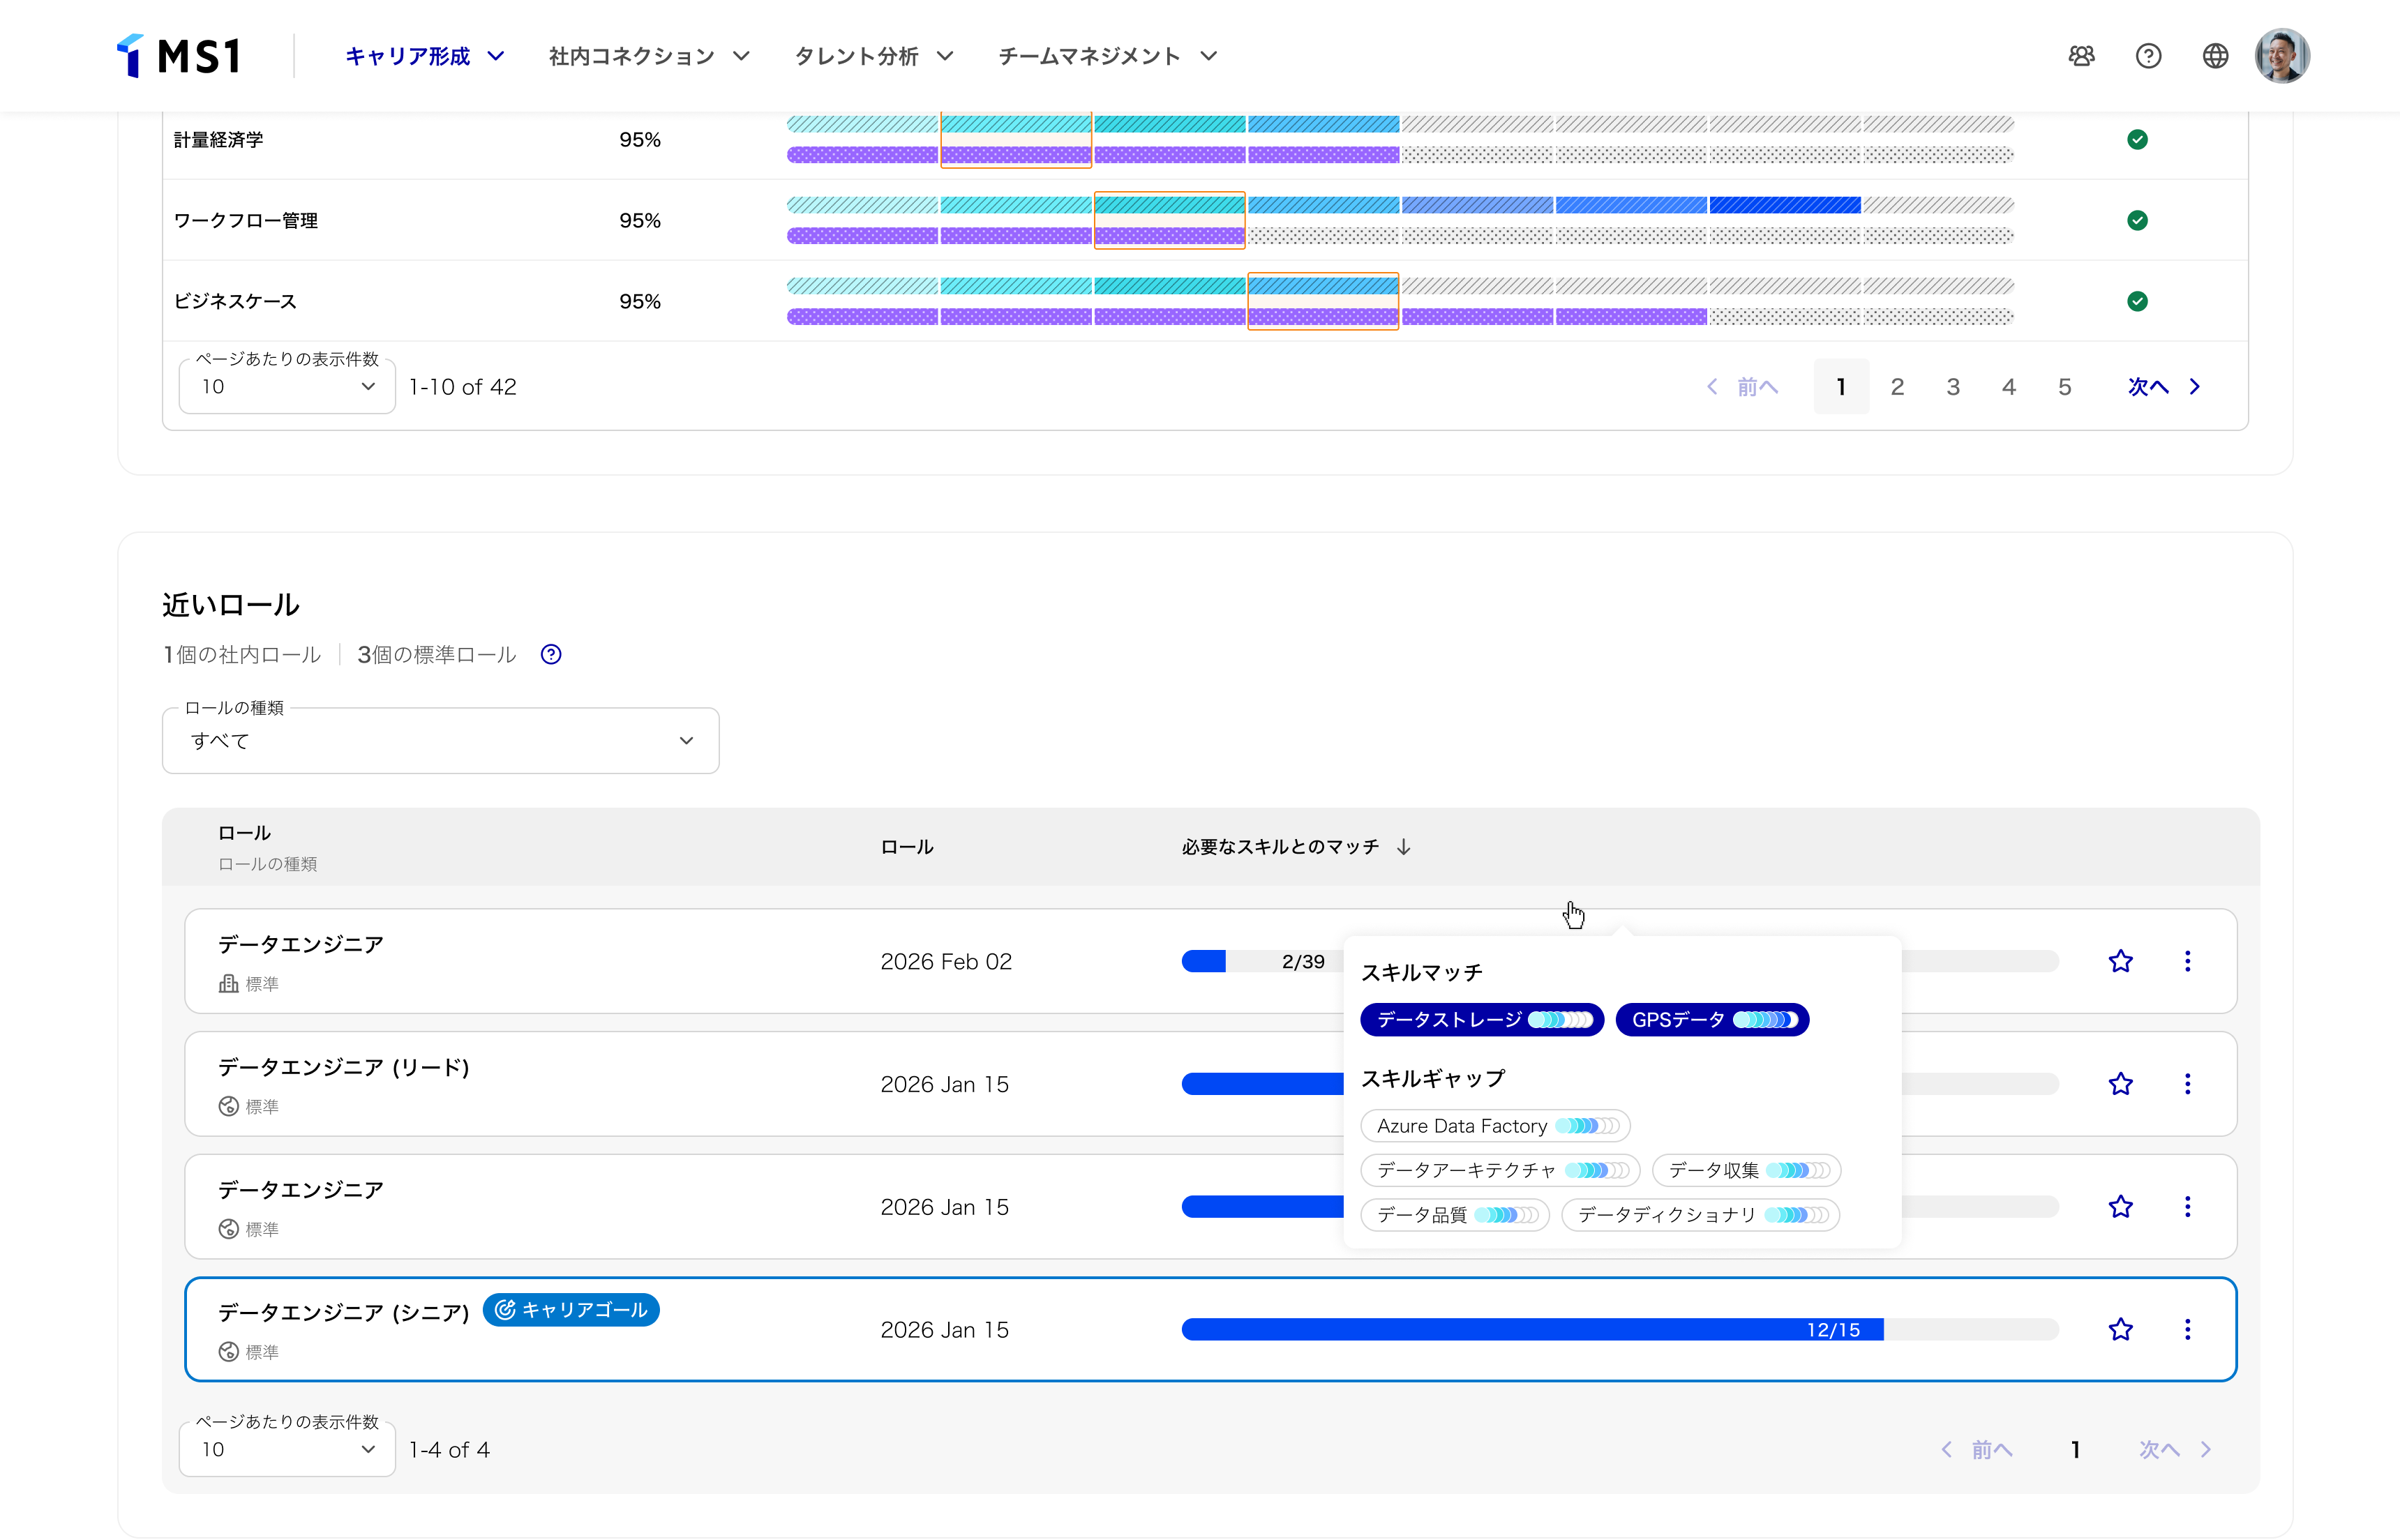Click 次へ in skills table pagination

coord(2163,387)
